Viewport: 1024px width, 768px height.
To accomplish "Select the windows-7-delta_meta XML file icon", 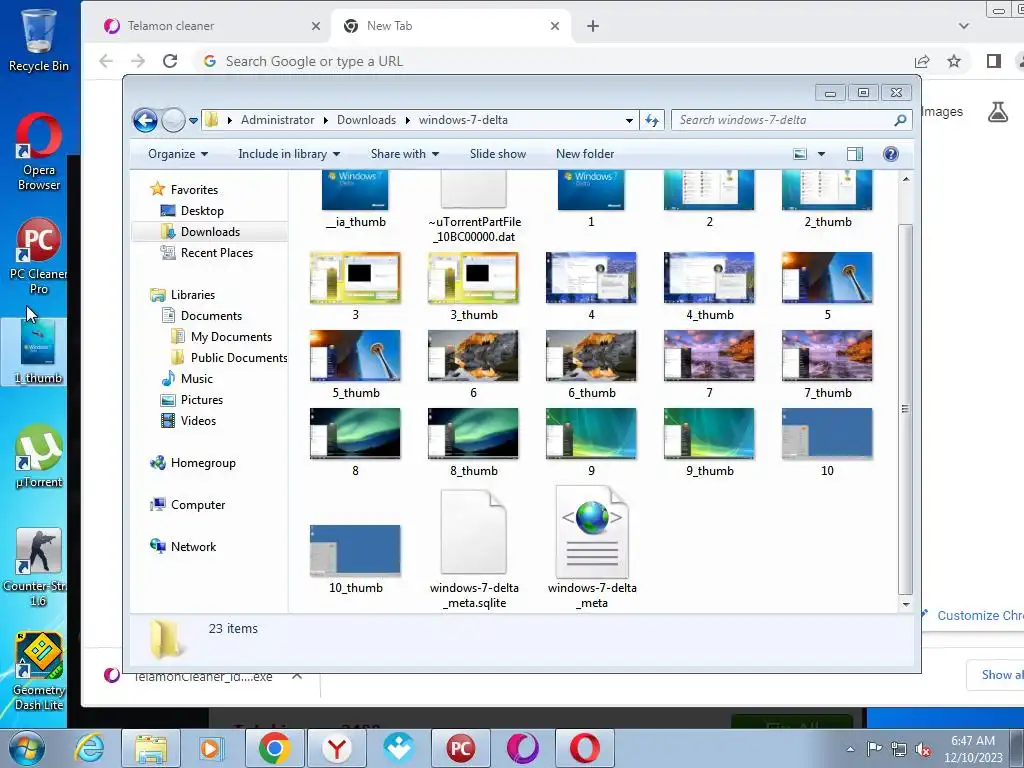I will pos(592,532).
